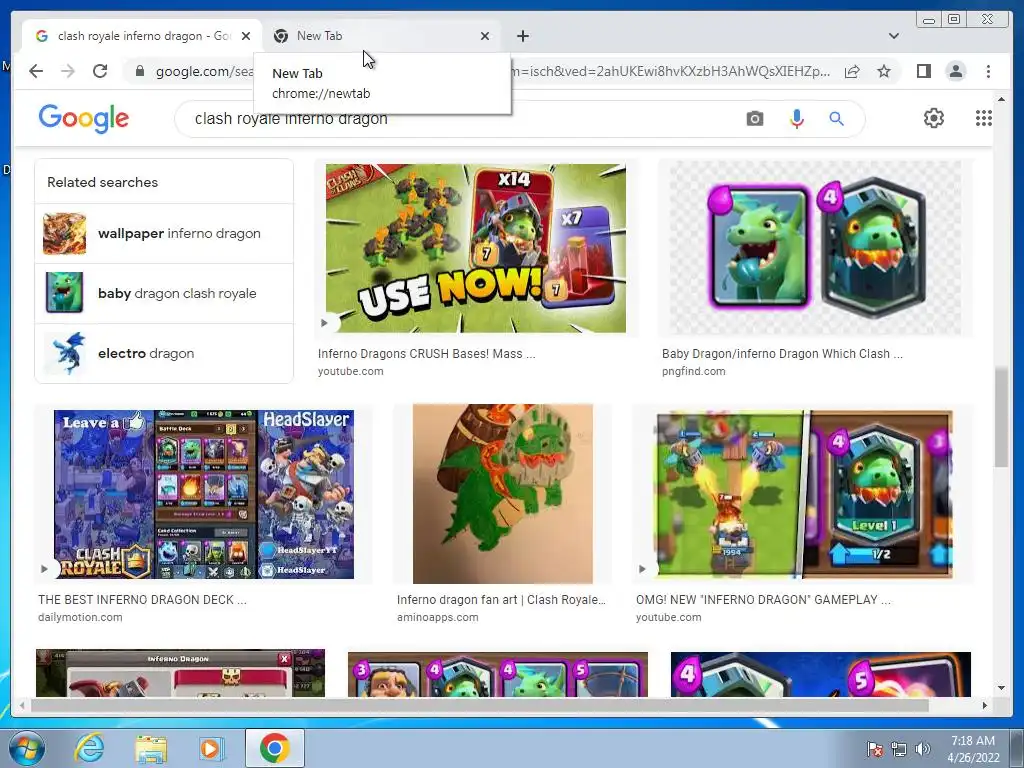Click the vertical scrollbar thumb
The width and height of the screenshot is (1024, 768).
point(1001,418)
